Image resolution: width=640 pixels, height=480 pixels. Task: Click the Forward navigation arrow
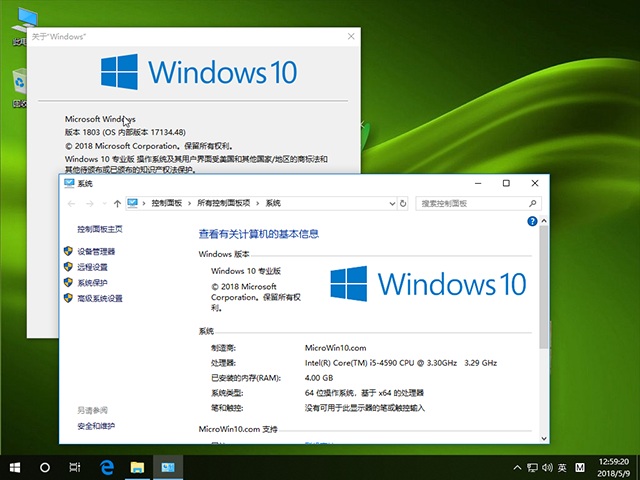pos(90,203)
